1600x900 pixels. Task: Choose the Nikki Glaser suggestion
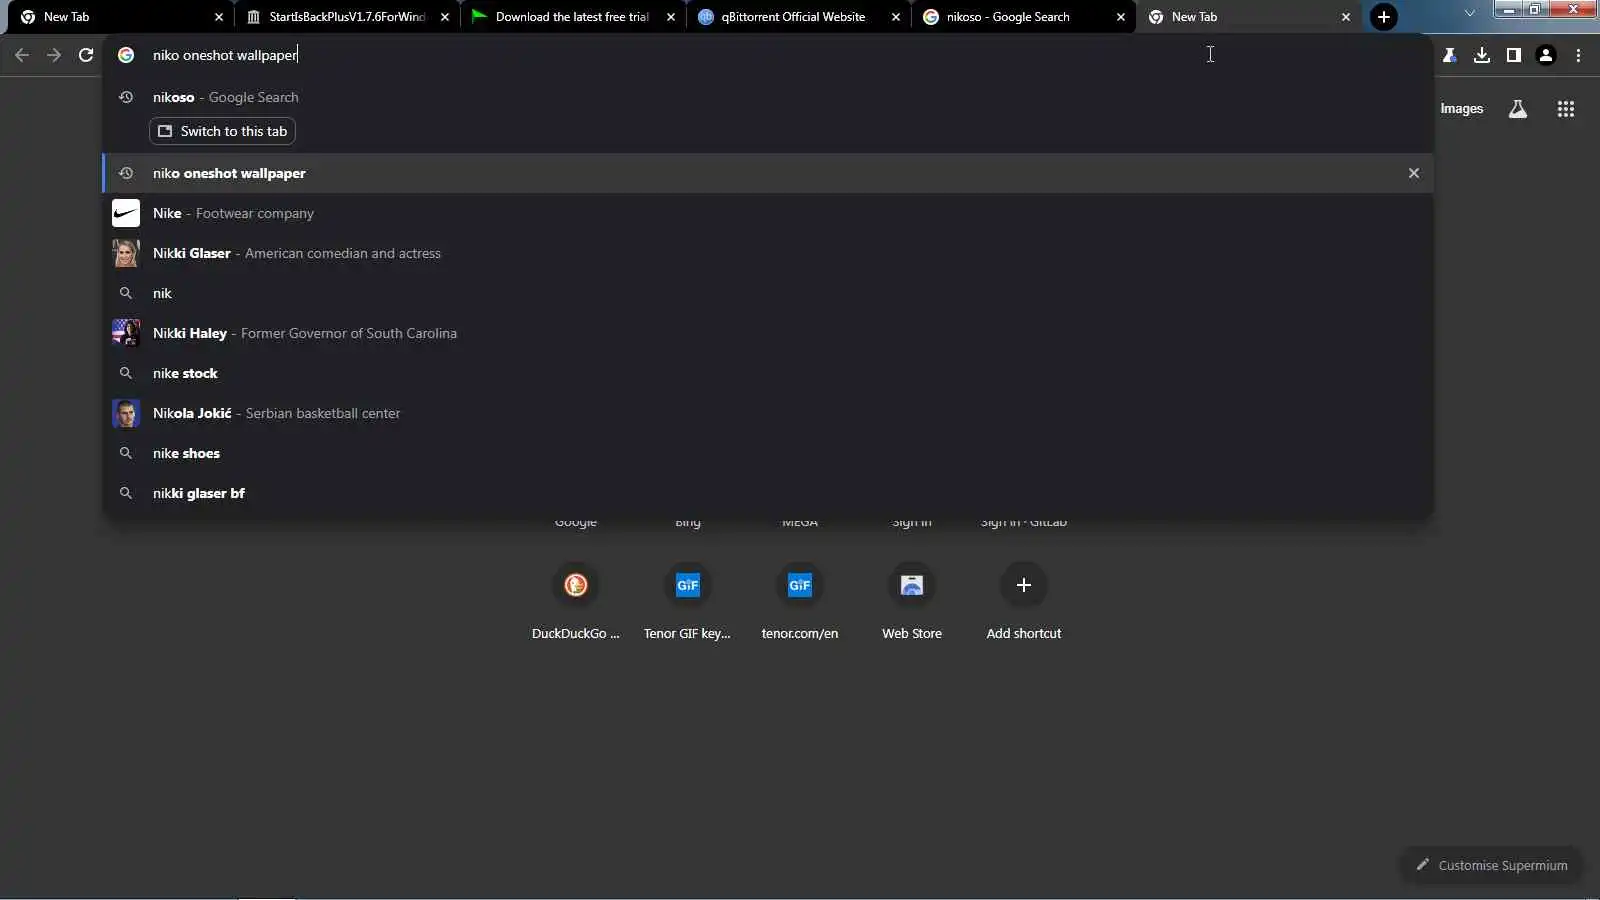(768, 253)
